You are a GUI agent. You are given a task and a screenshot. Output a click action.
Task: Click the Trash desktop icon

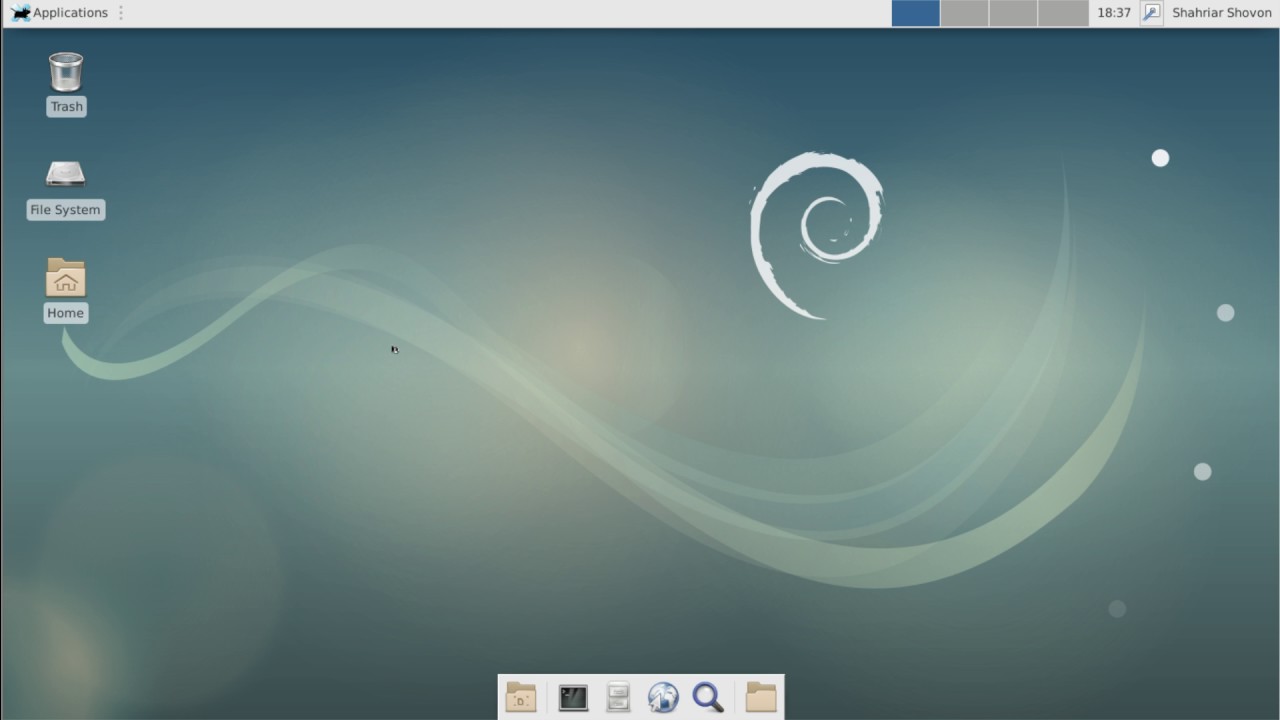coord(66,72)
